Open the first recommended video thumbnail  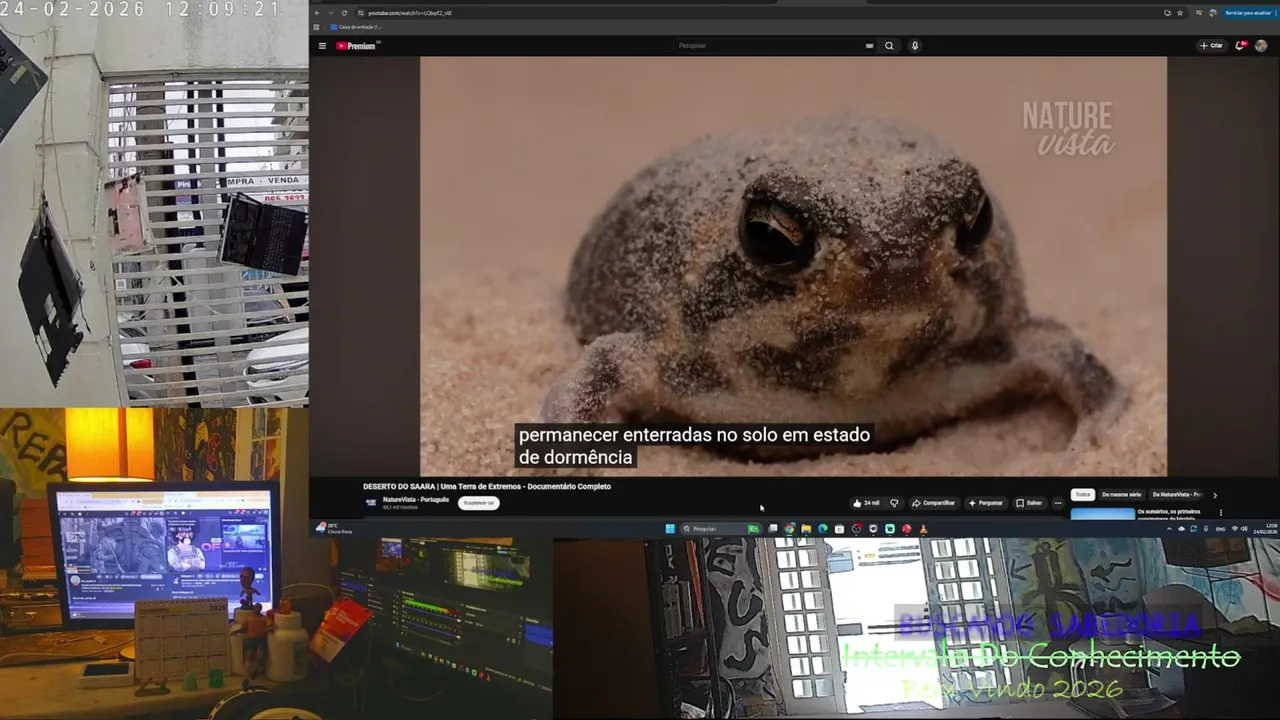point(1102,514)
